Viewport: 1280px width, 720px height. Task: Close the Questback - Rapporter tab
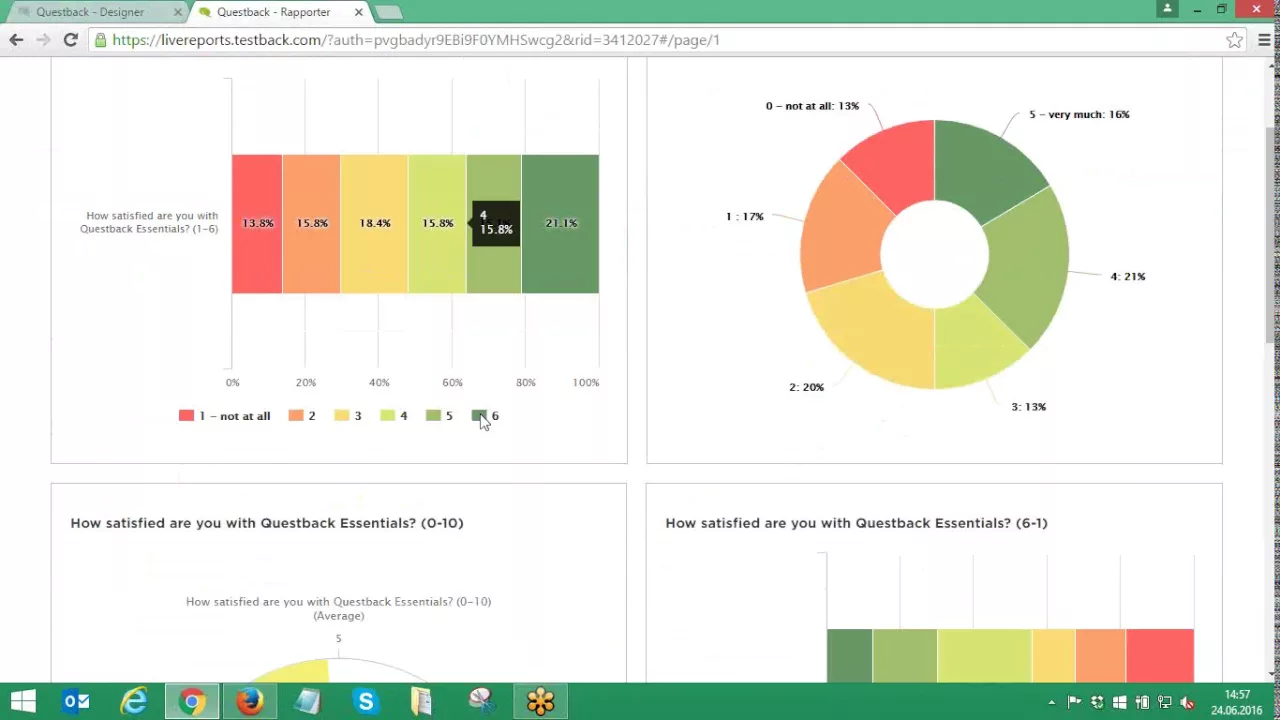click(x=359, y=12)
